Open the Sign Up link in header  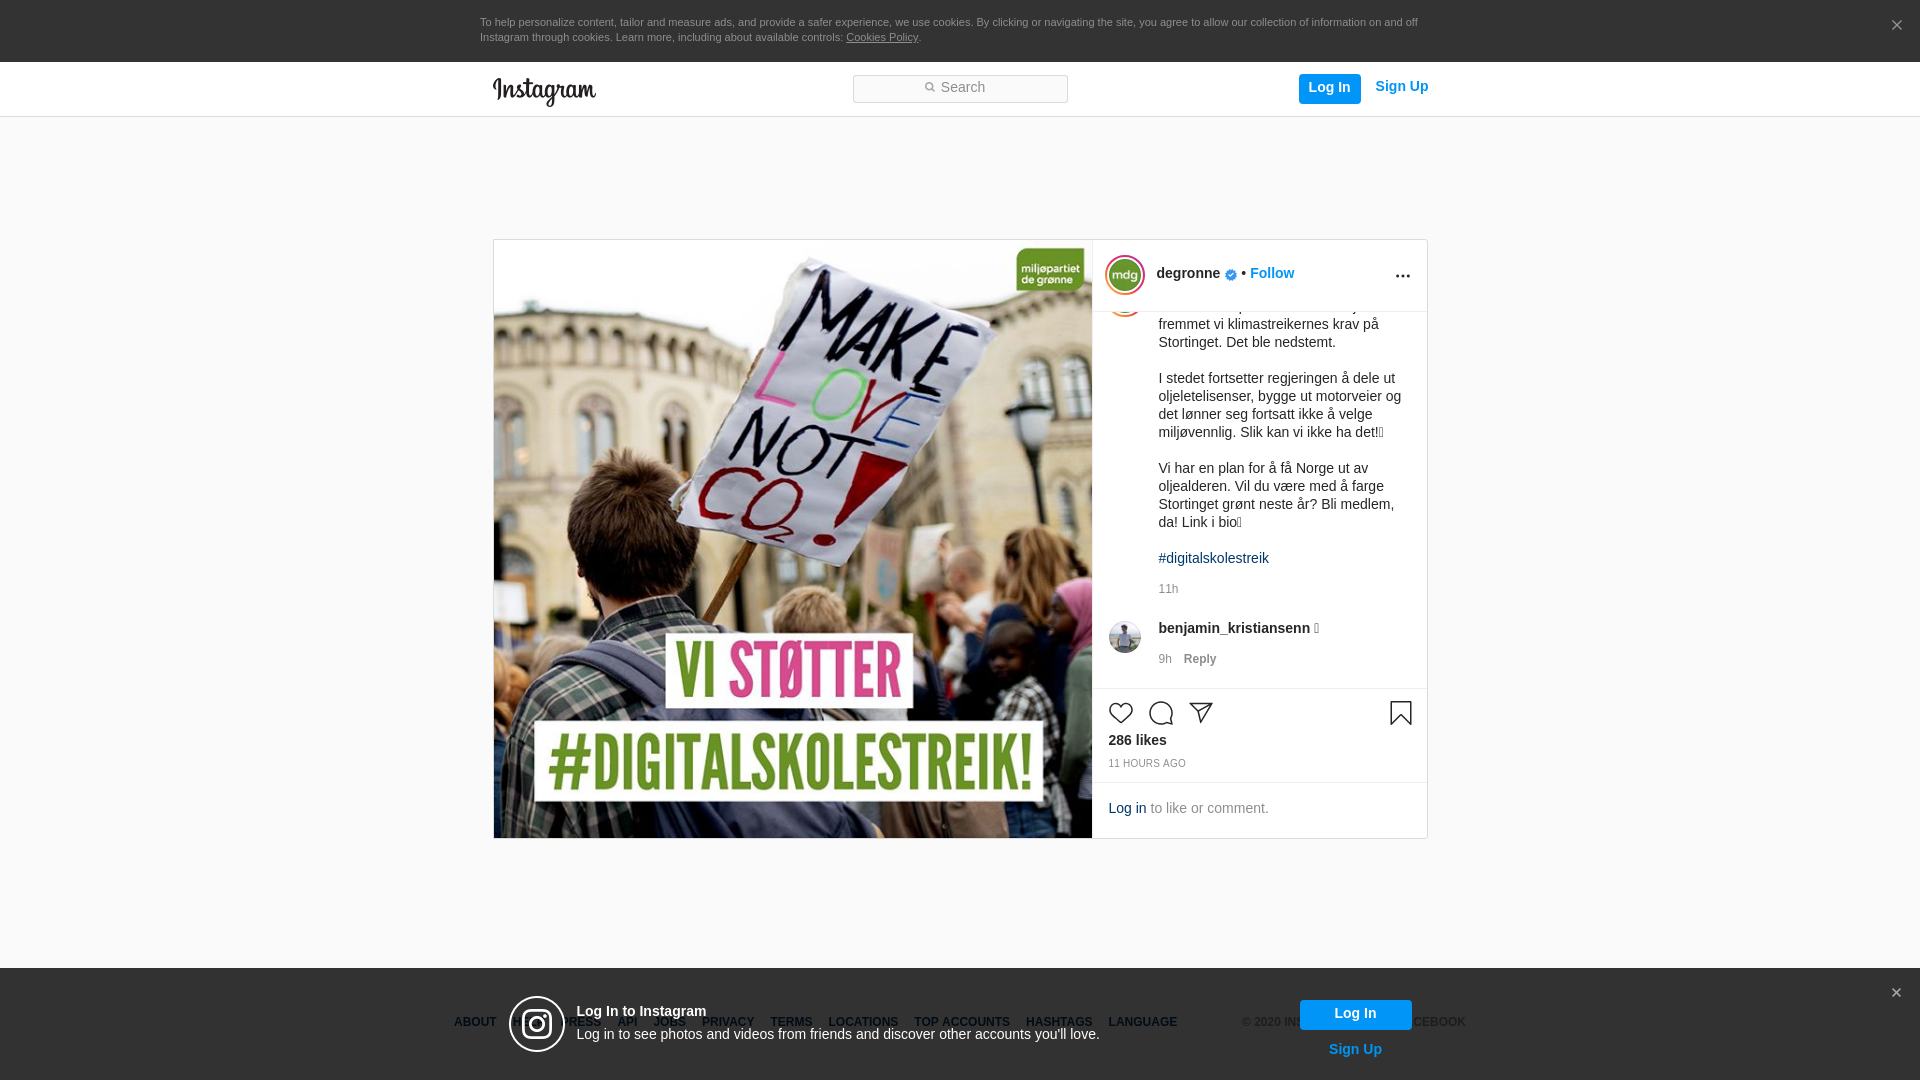(x=1401, y=87)
